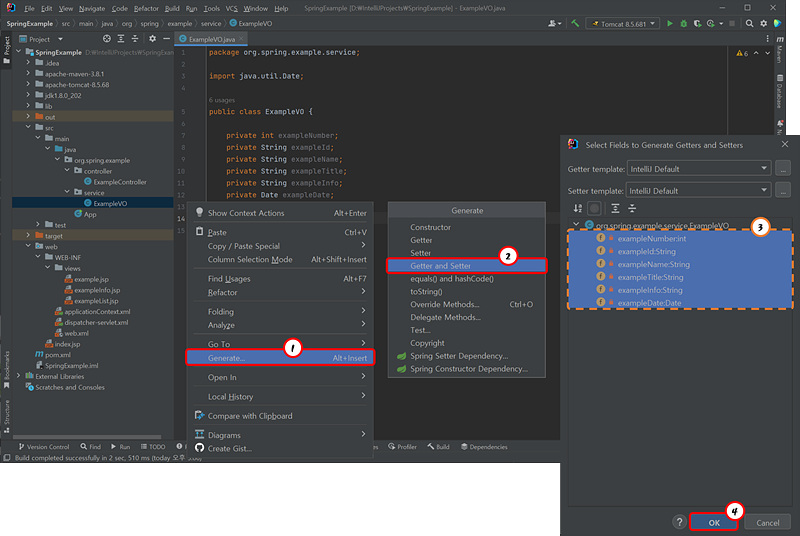The height and width of the screenshot is (536, 800).
Task: Select Constructor in Generate popup
Action: click(x=467, y=227)
